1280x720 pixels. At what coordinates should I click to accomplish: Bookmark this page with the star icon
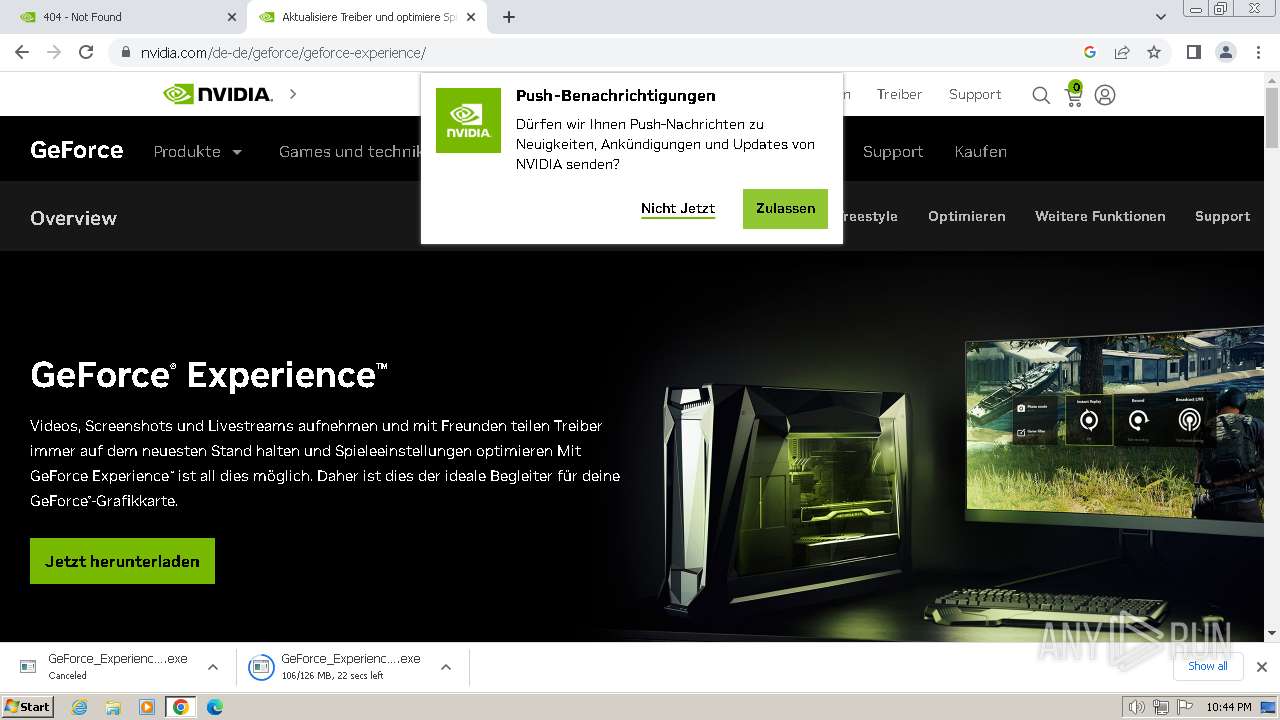[x=1154, y=52]
